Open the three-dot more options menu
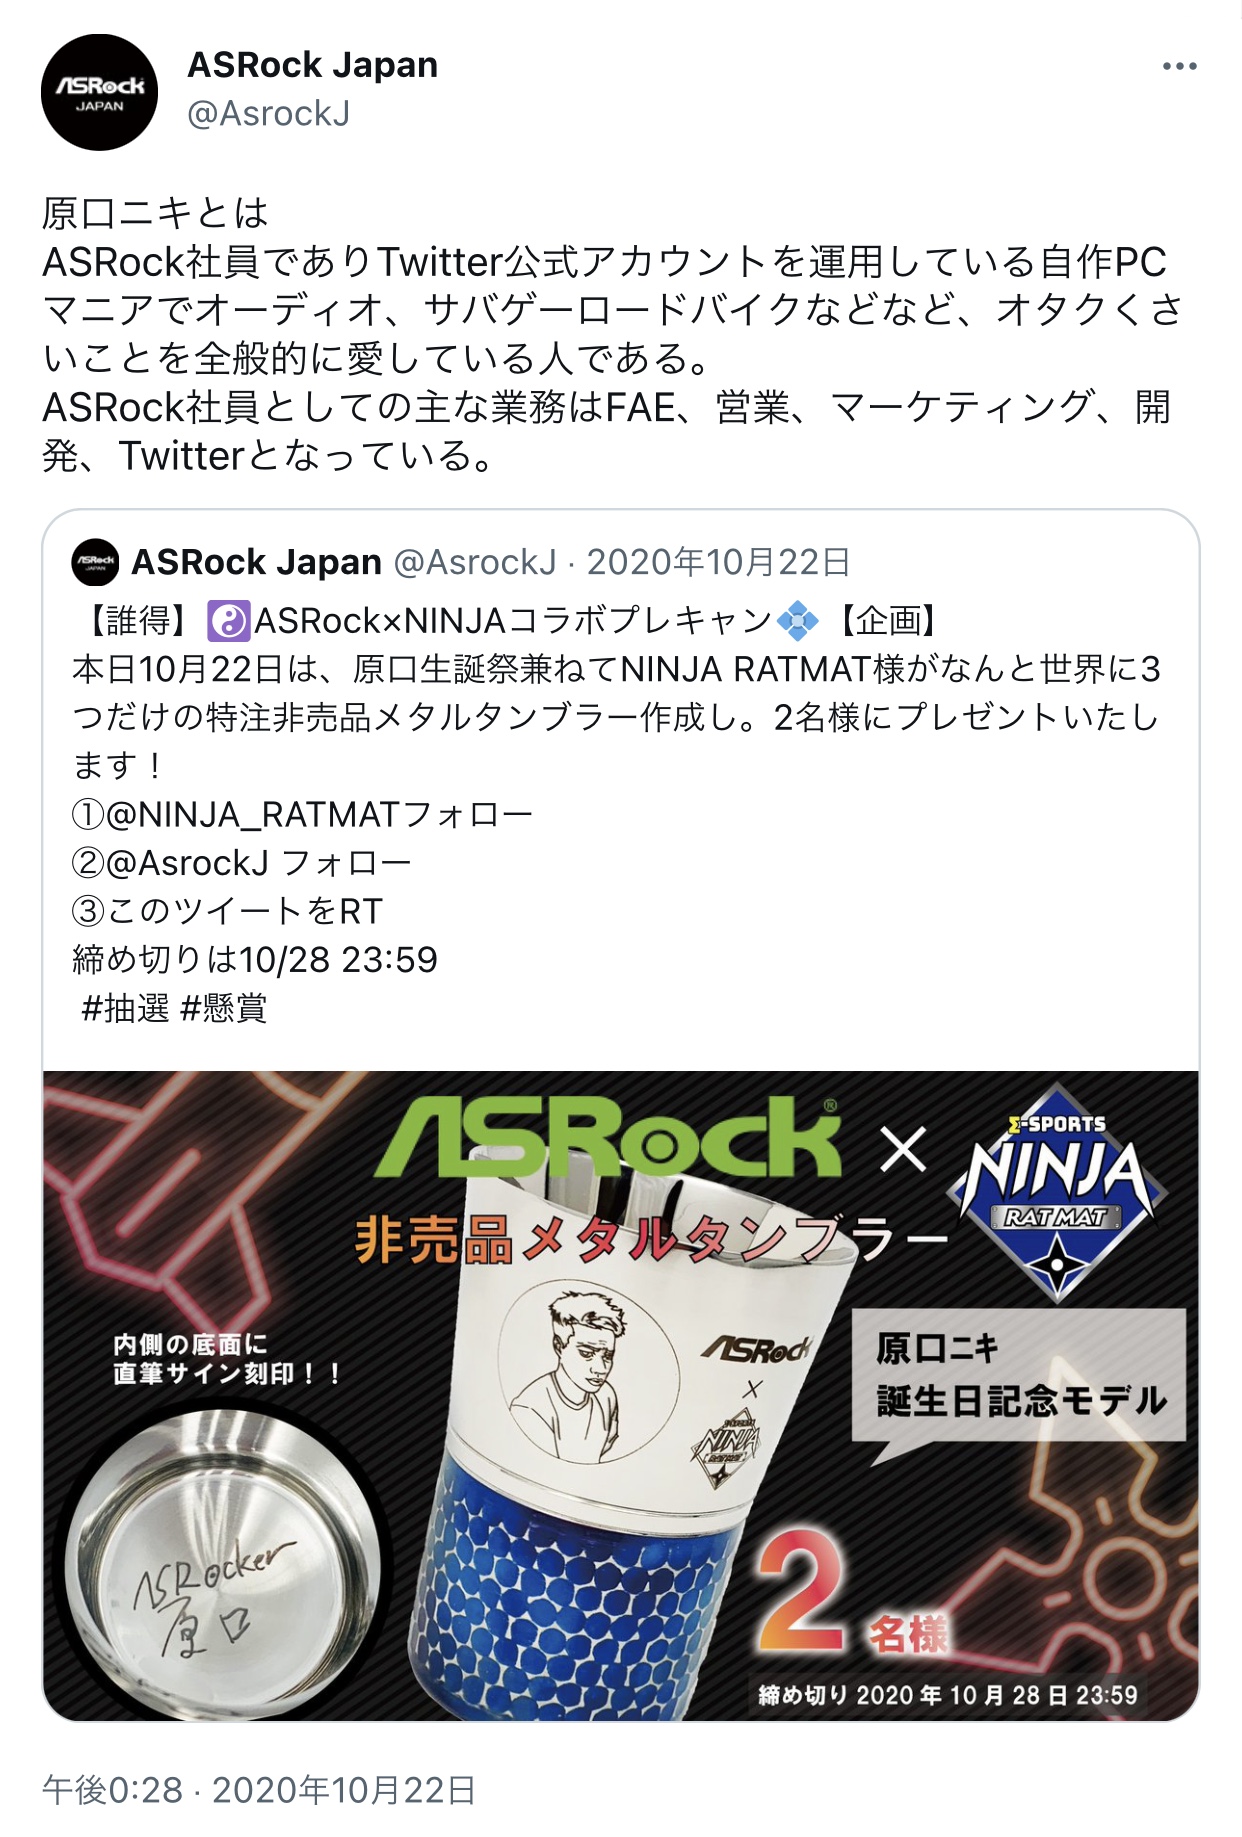Viewport: 1242px width, 1837px height. pos(1179,67)
